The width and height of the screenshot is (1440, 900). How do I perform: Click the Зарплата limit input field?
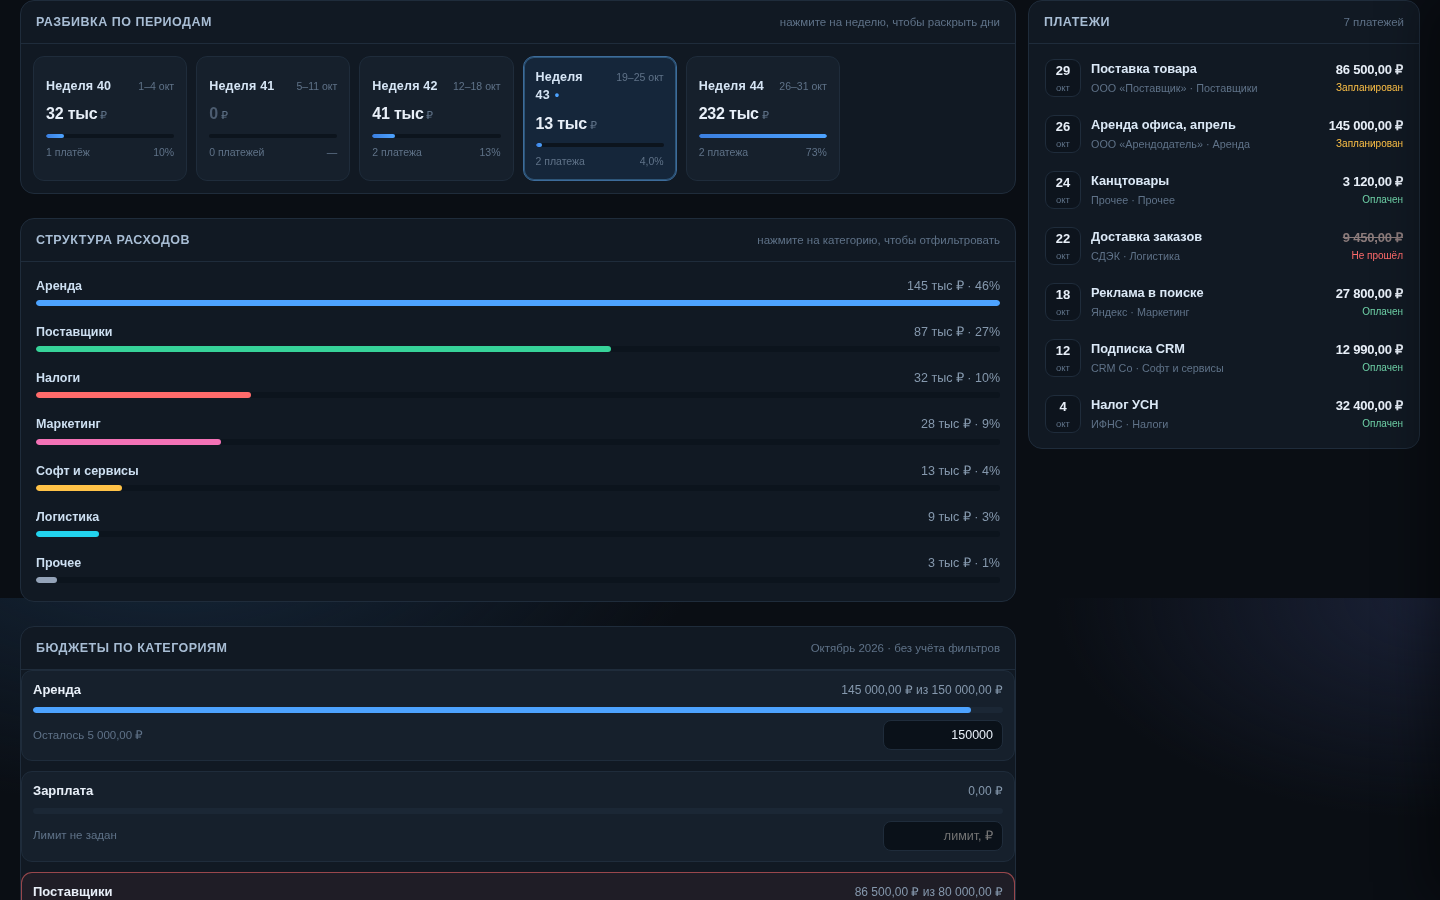tap(943, 836)
